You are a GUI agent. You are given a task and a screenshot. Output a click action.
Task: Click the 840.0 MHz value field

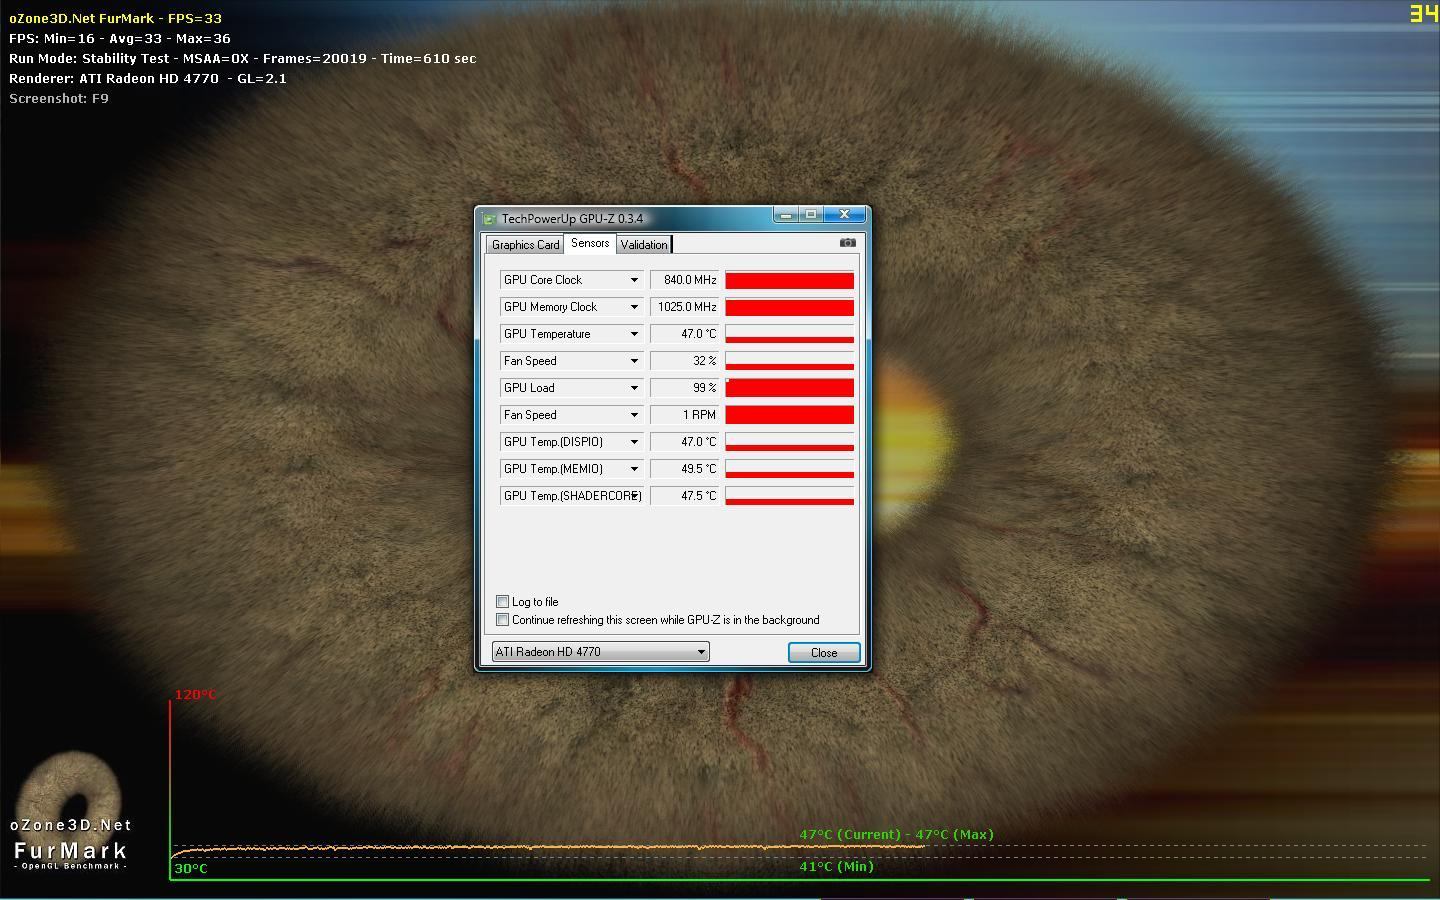(685, 280)
